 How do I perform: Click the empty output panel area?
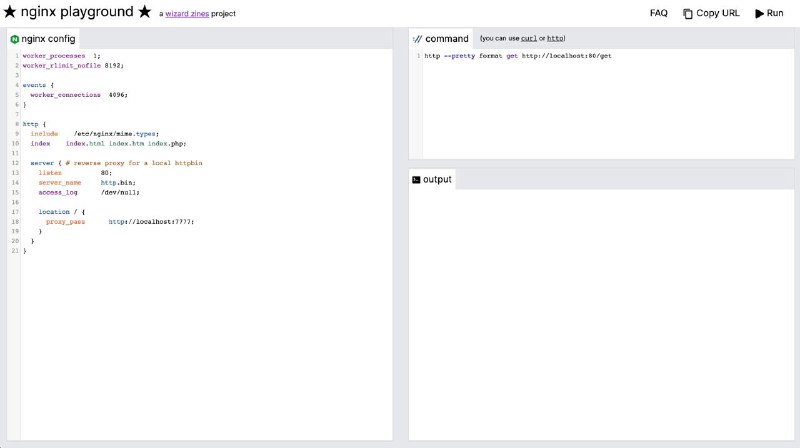point(601,314)
